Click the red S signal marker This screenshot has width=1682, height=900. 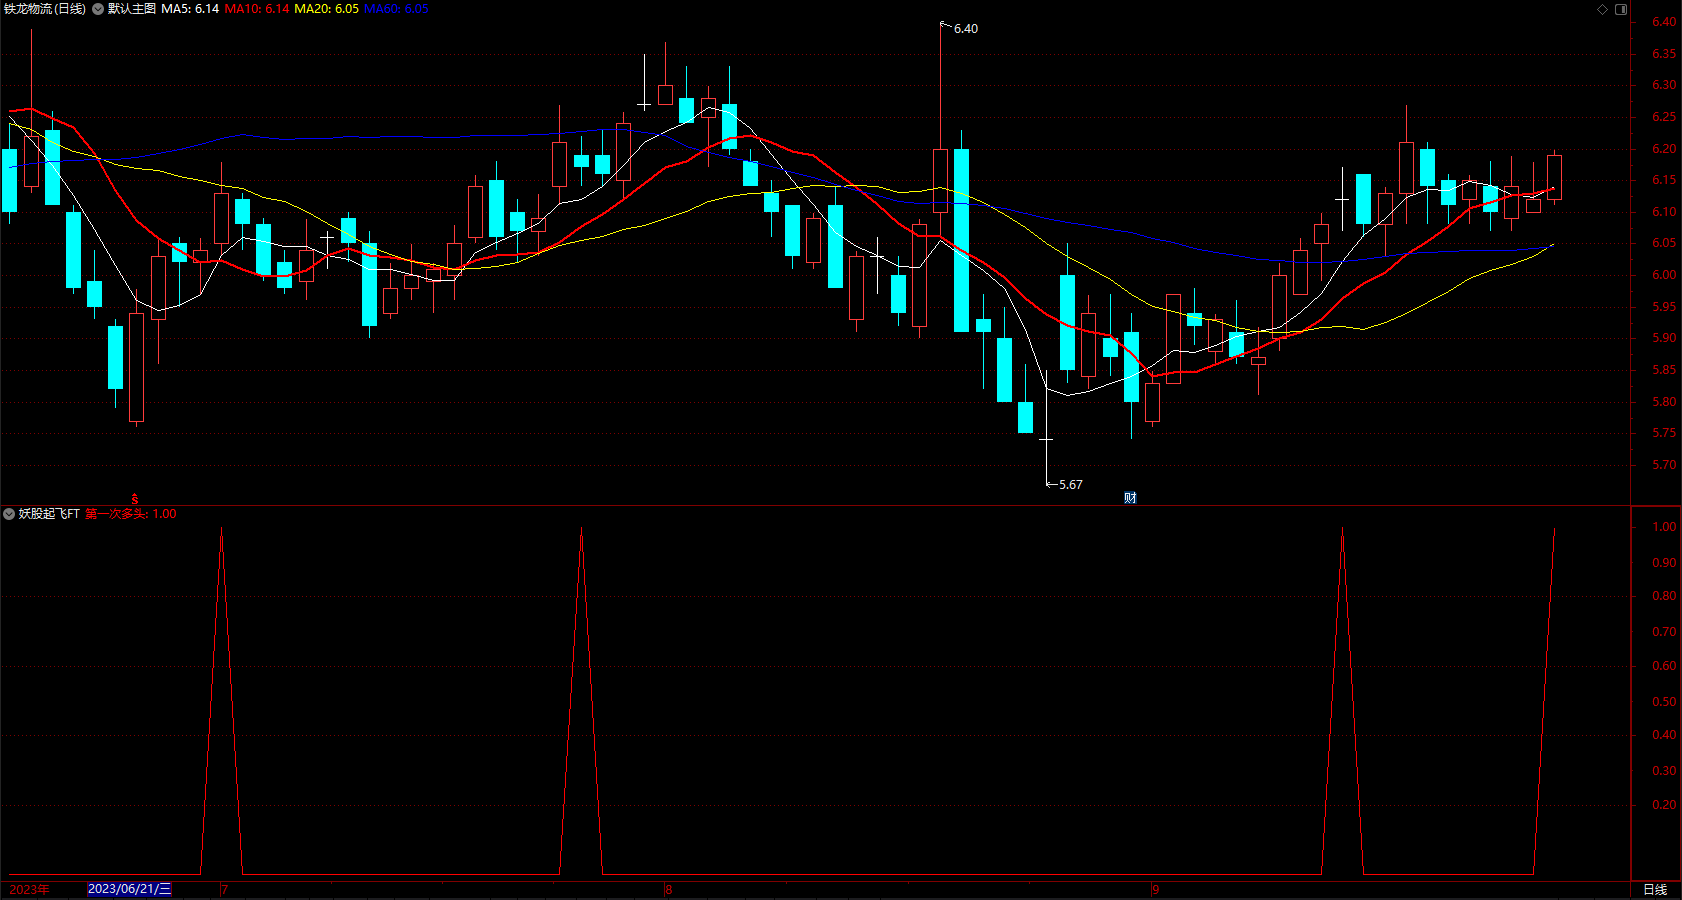pos(135,498)
